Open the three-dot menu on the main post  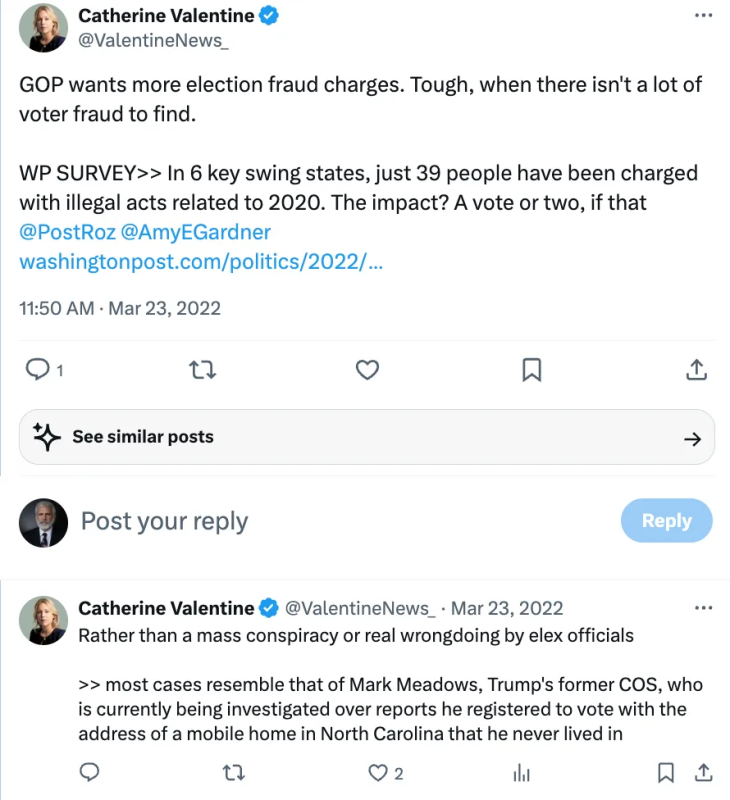pyautogui.click(x=703, y=15)
